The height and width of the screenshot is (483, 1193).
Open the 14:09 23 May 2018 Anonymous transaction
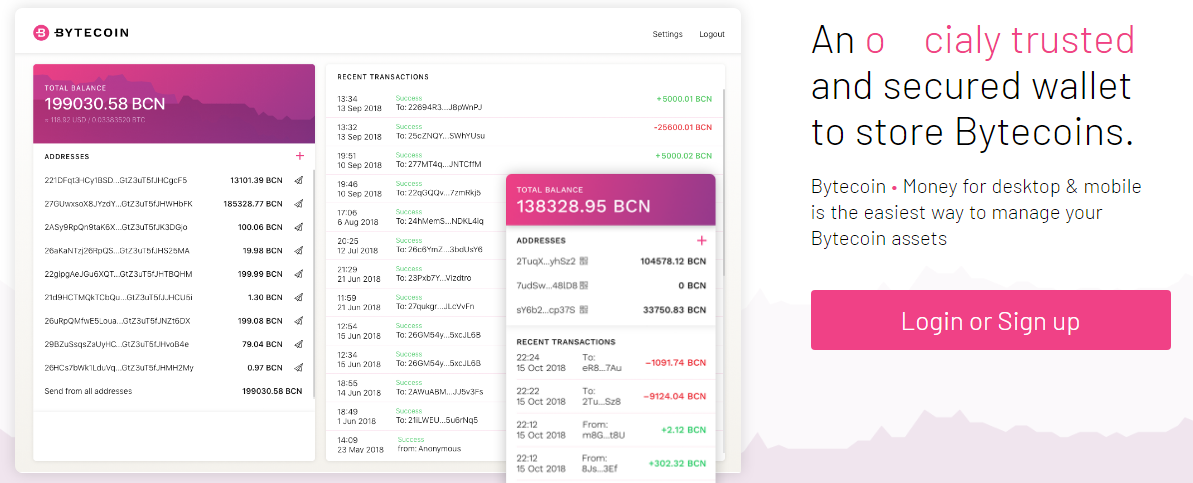click(417, 443)
